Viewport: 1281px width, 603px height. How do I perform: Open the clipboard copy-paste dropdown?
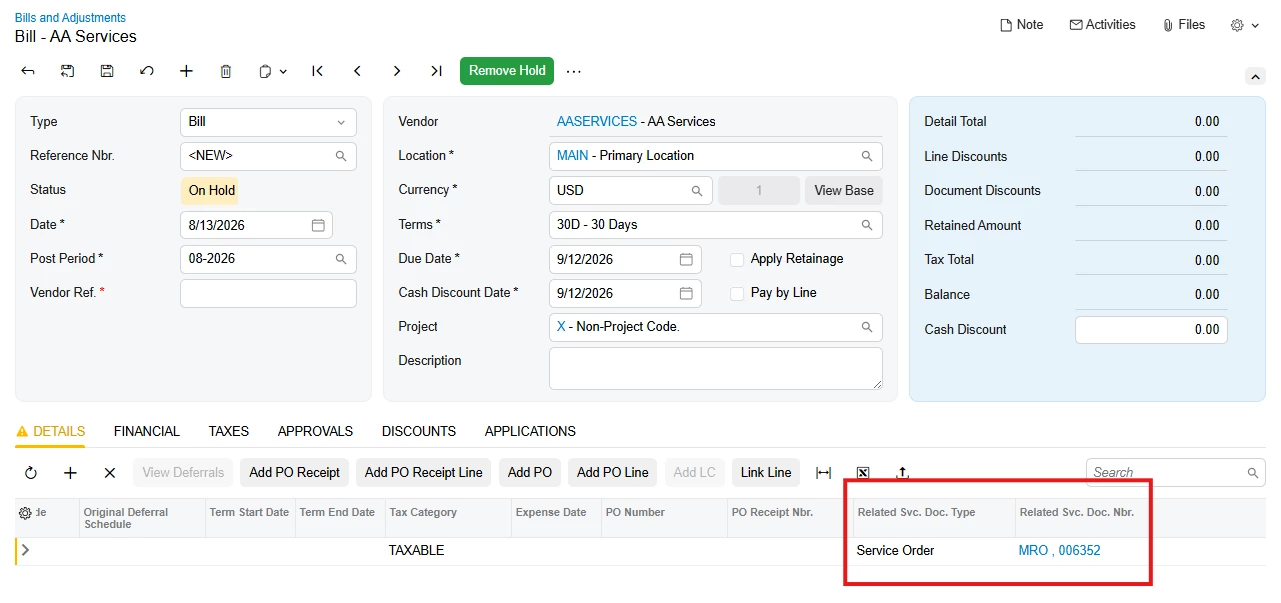[273, 71]
